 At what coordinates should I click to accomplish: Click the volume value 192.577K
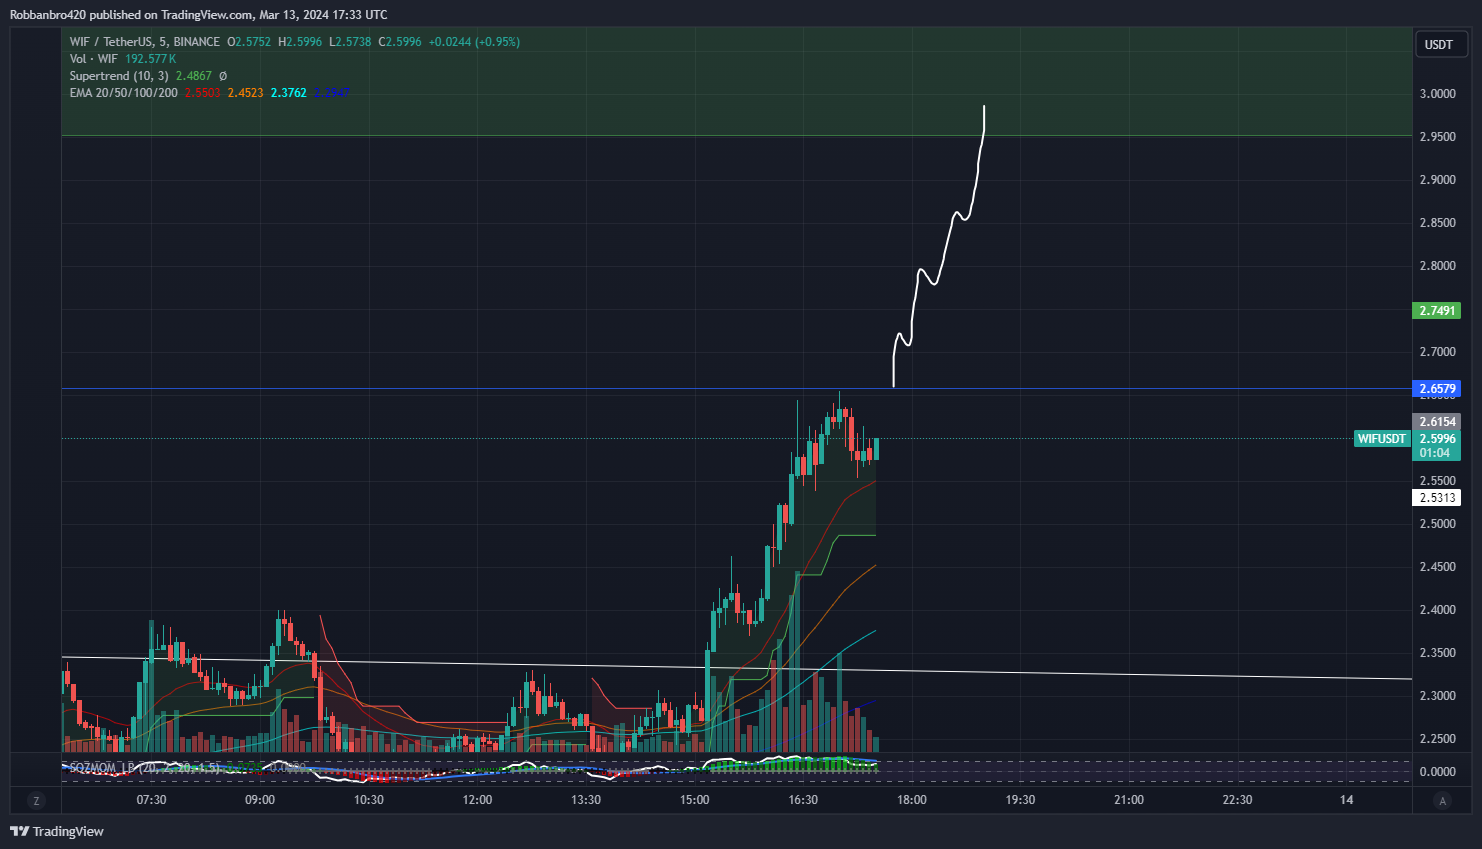tap(150, 59)
